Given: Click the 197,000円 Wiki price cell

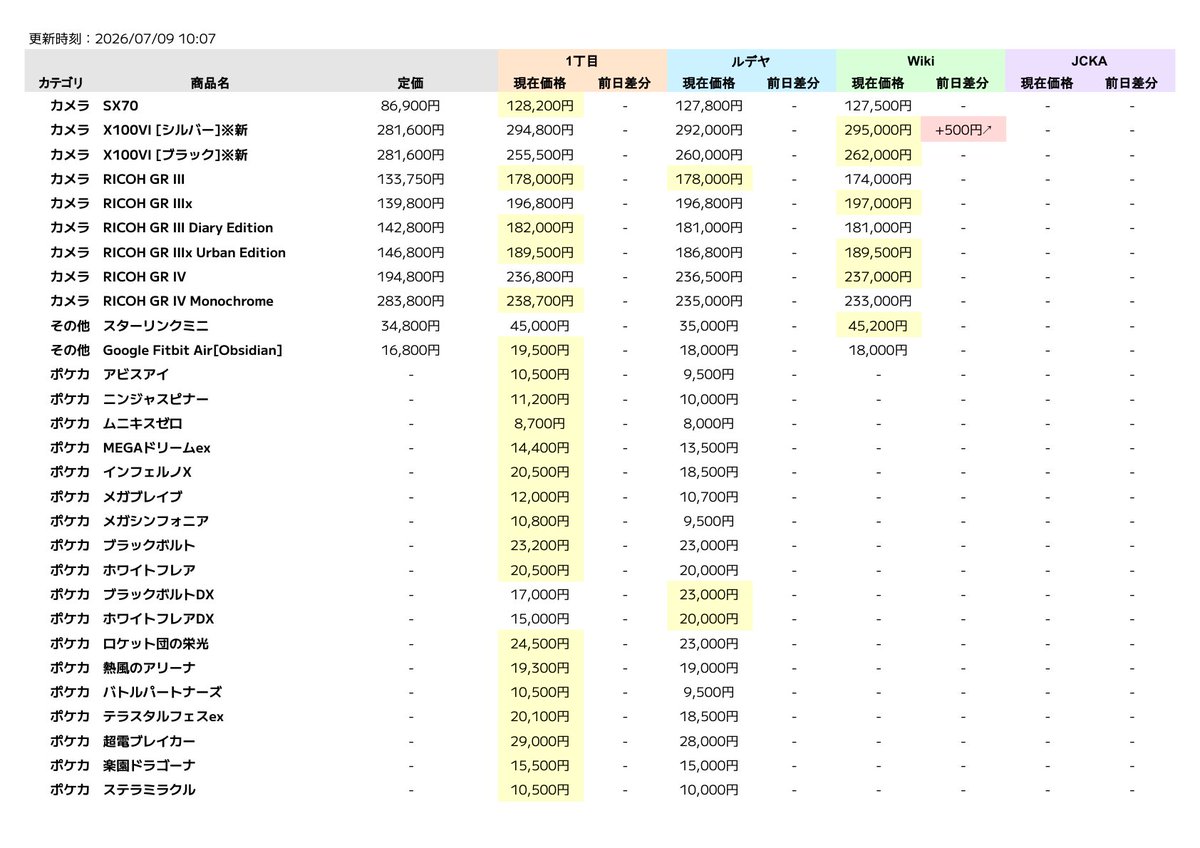Looking at the screenshot, I should point(878,203).
